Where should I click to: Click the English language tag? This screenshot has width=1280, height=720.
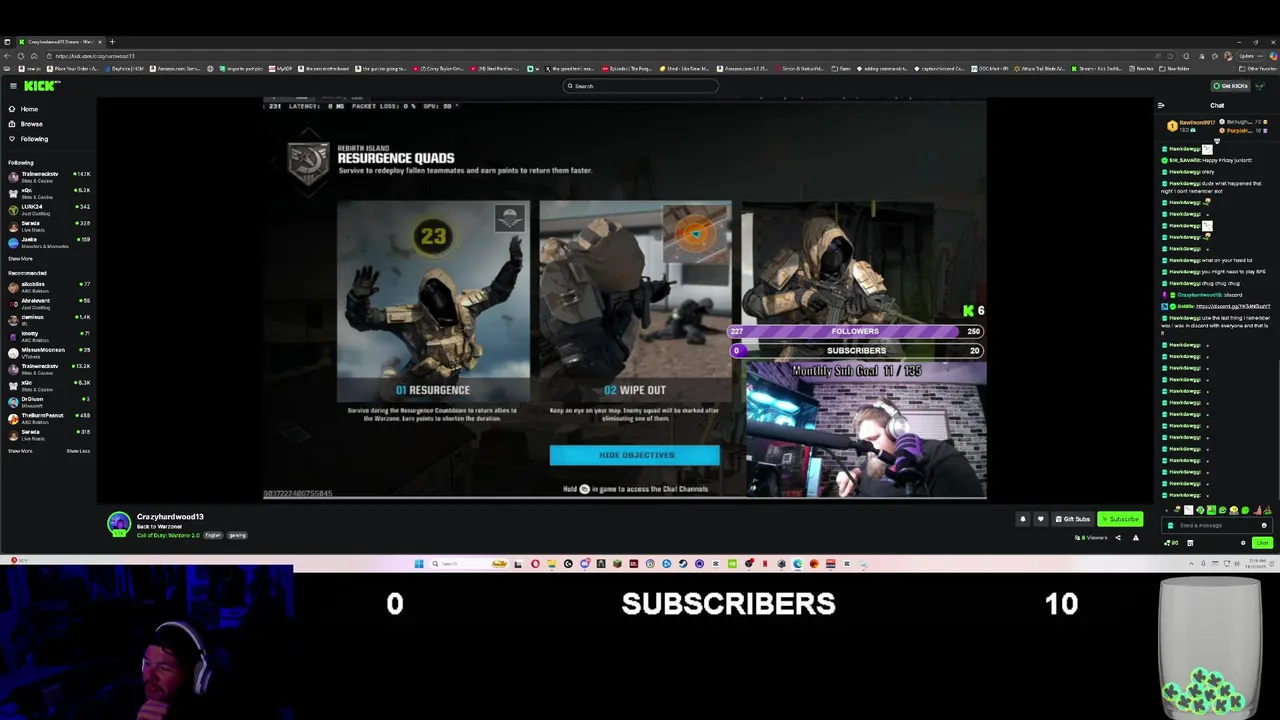(213, 535)
